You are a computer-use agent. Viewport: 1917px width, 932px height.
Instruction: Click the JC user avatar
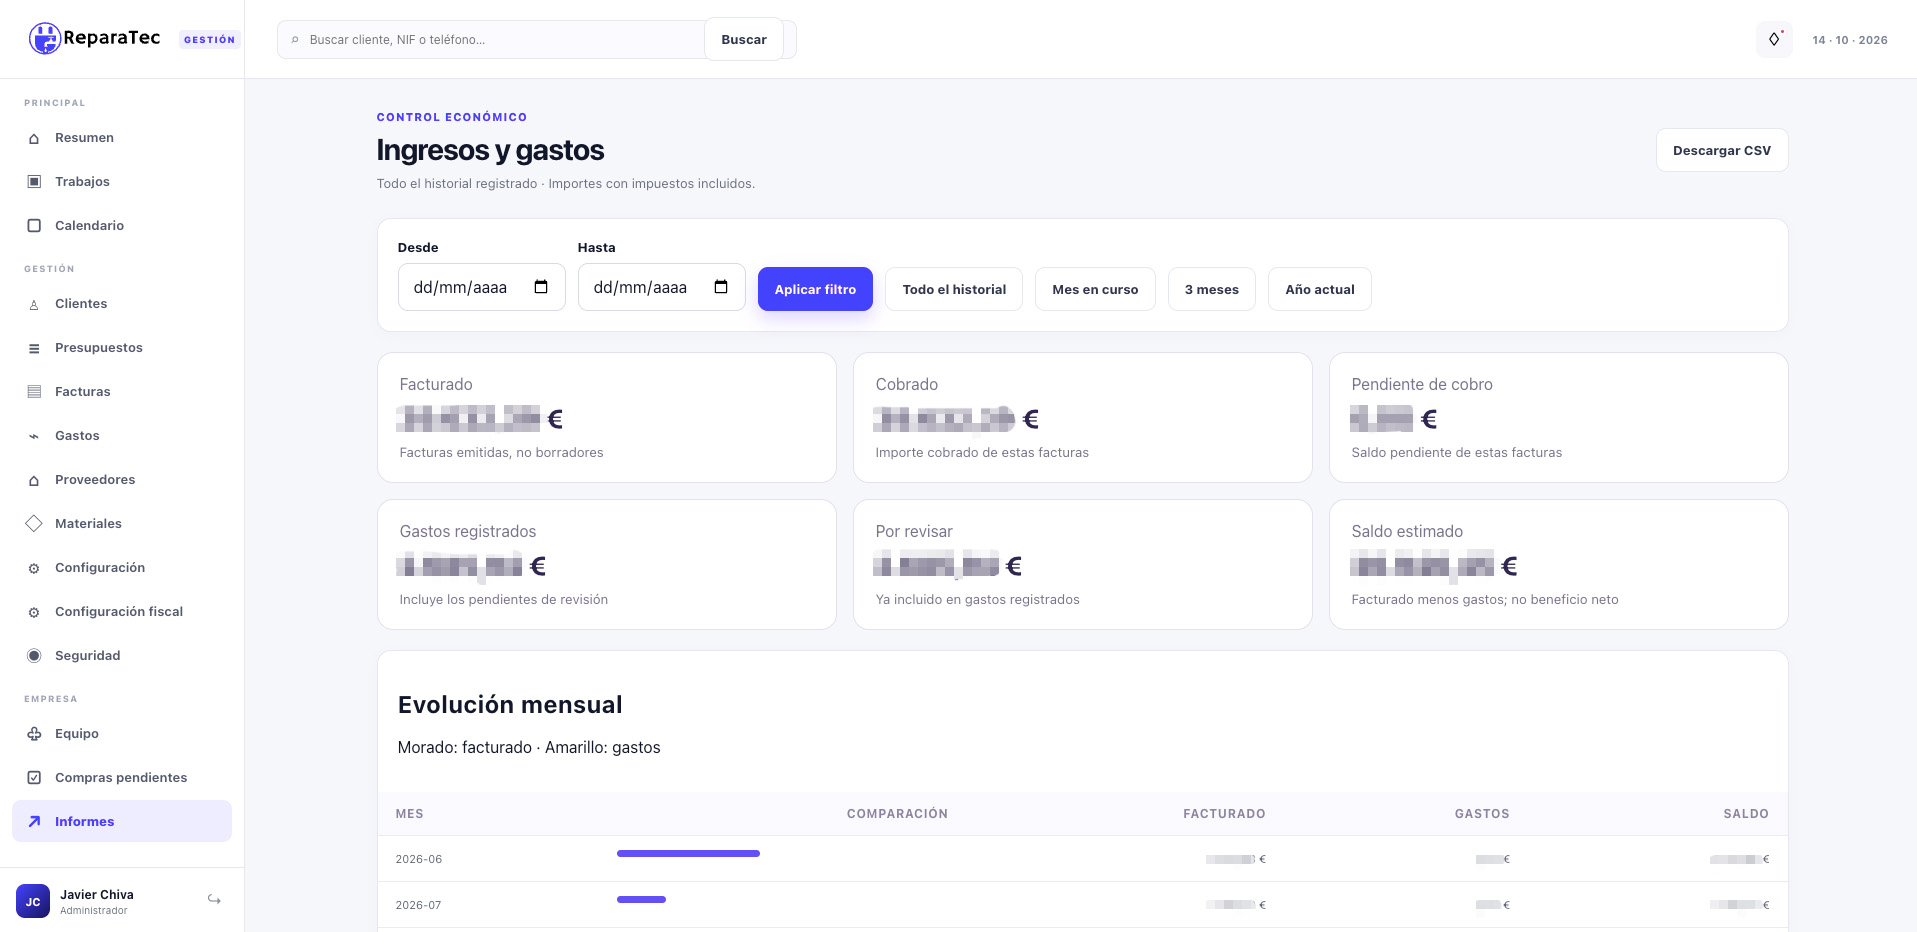pyautogui.click(x=33, y=901)
